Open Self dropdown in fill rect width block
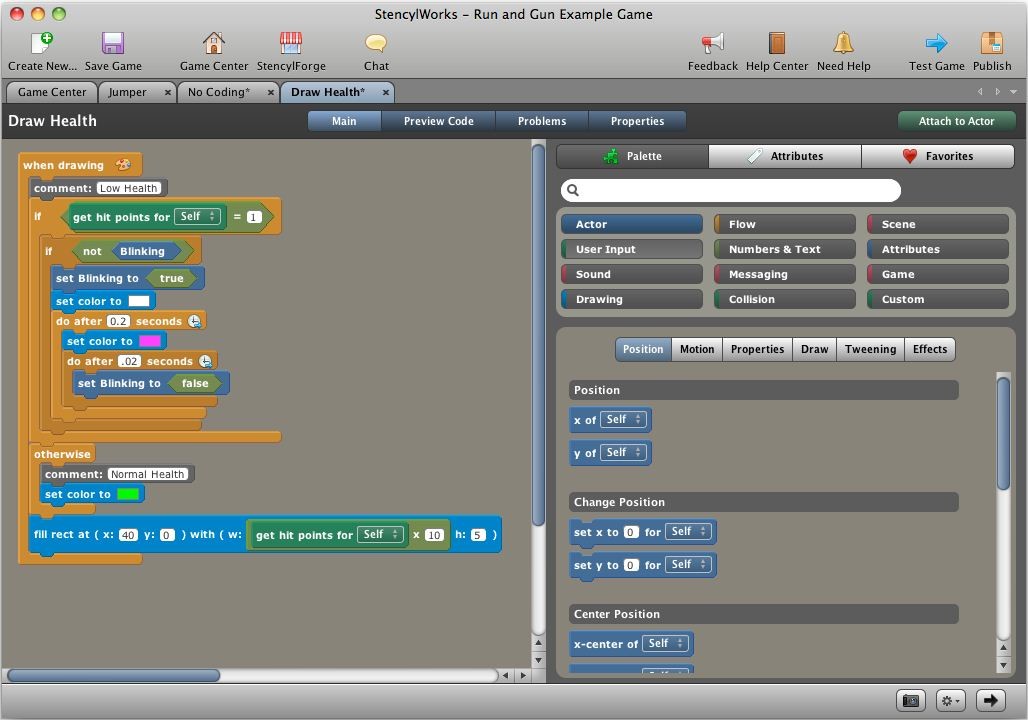 coord(380,534)
